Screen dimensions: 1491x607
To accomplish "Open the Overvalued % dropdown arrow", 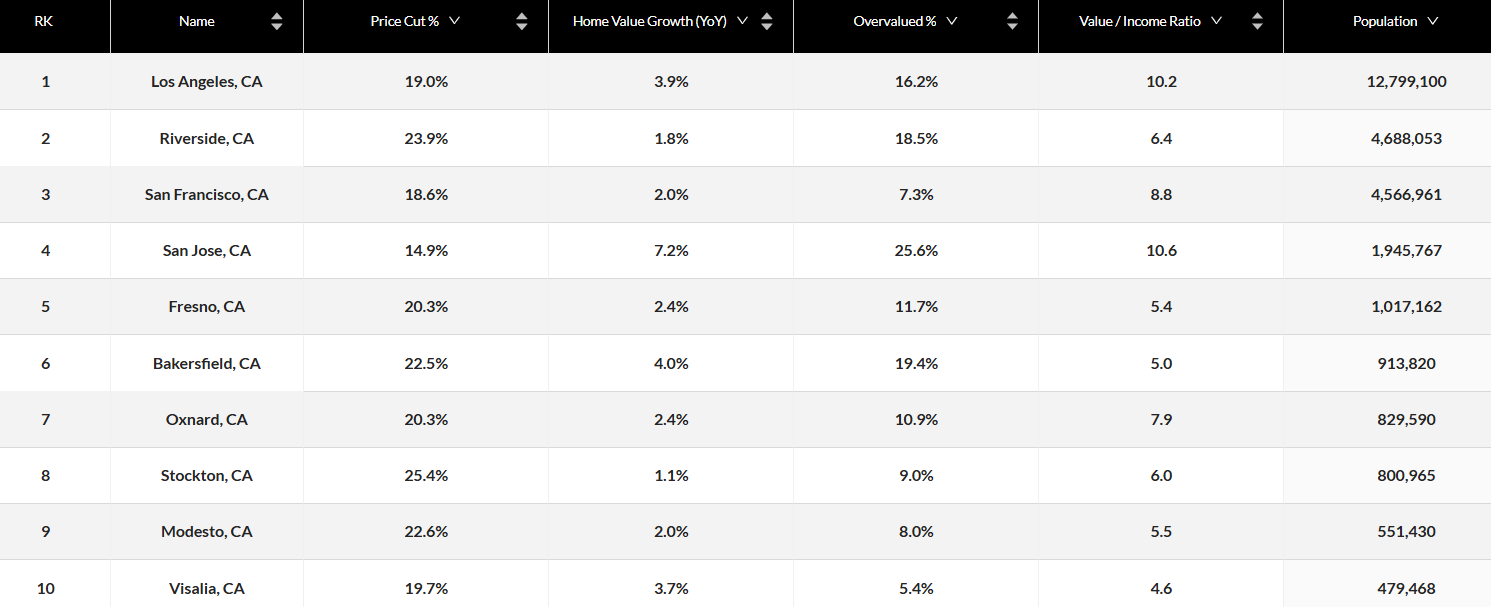I will [x=951, y=19].
